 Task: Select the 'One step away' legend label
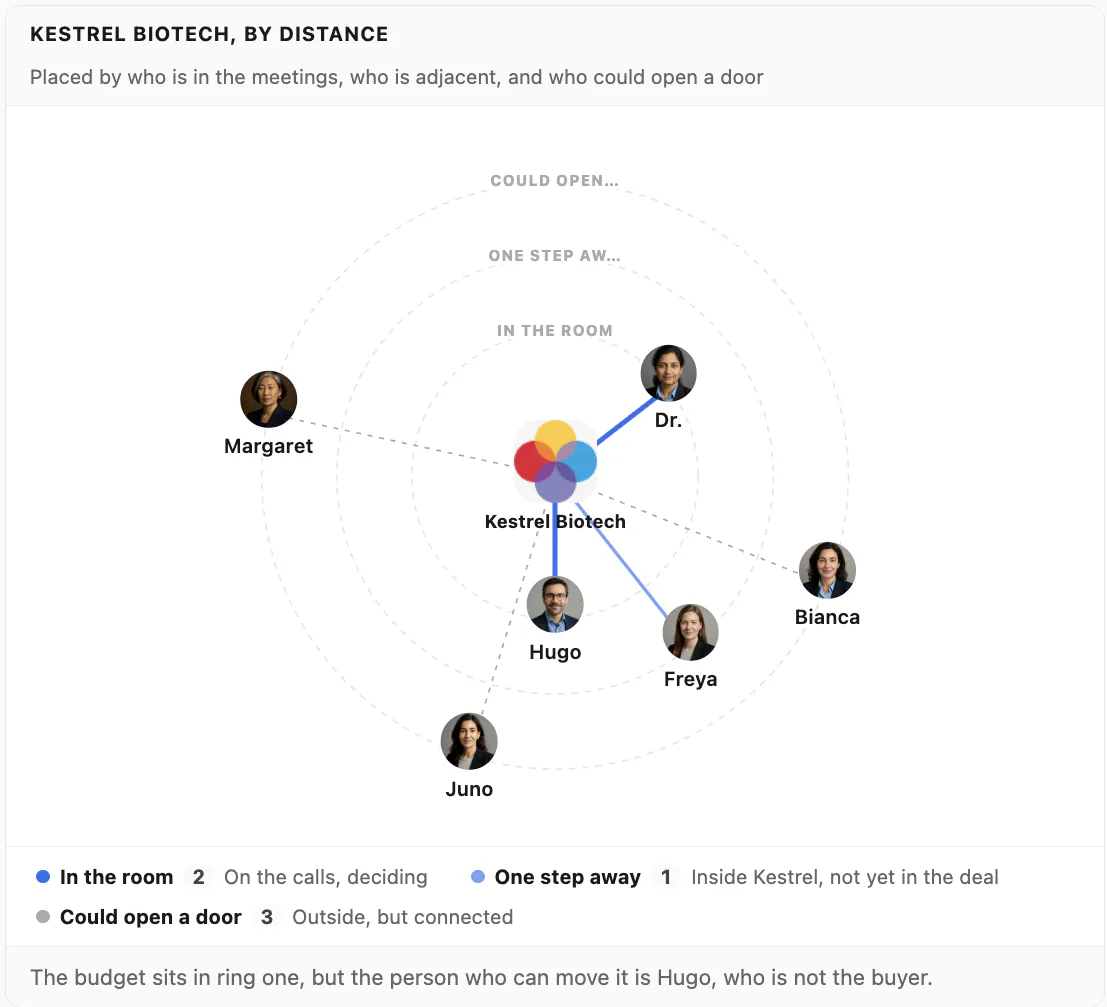click(568, 876)
